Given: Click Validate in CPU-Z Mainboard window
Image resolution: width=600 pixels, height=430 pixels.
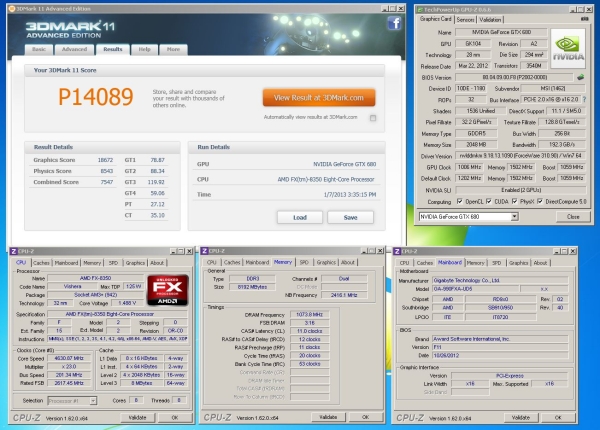Looking at the screenshot, I should coord(521,417).
